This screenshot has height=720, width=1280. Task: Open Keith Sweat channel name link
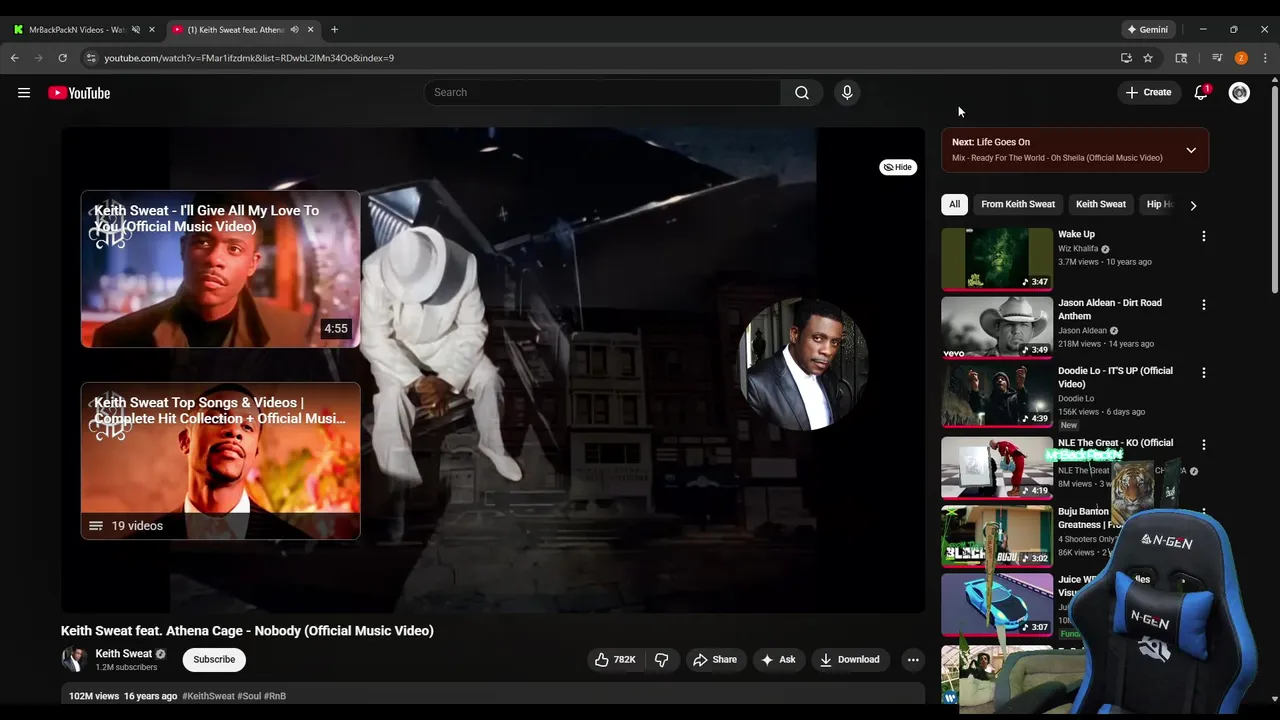(123, 654)
